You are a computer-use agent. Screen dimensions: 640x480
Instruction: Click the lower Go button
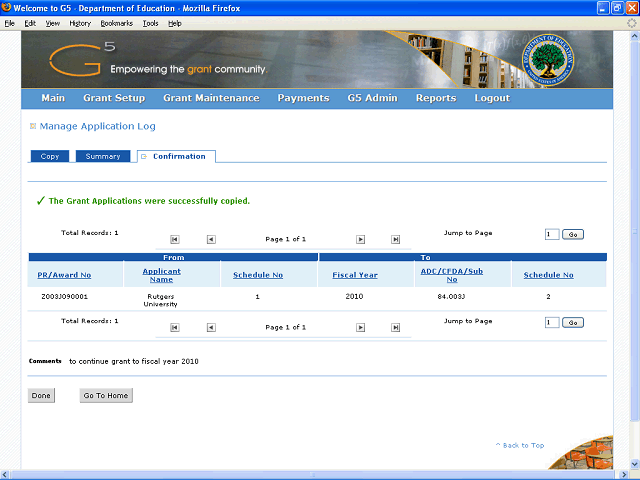click(x=573, y=322)
